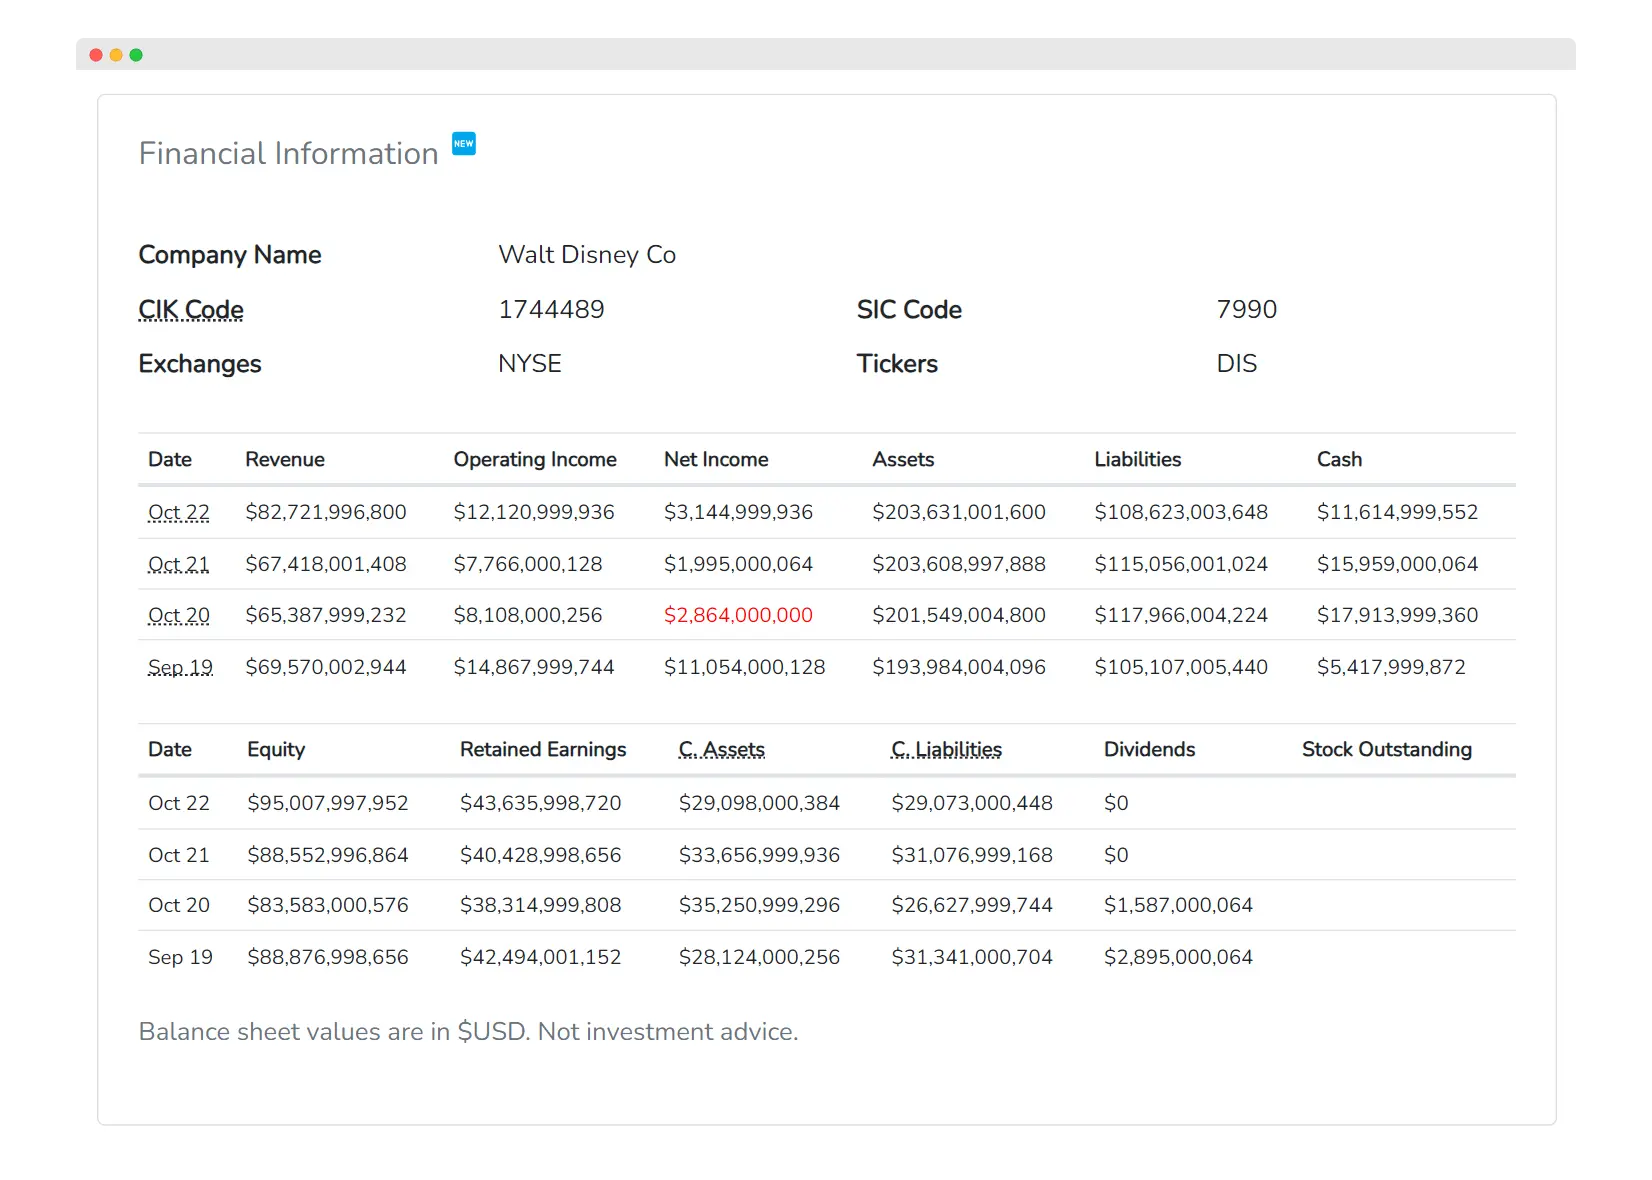
Task: Click the Oct 22 date in the Revenue table
Action: (179, 512)
